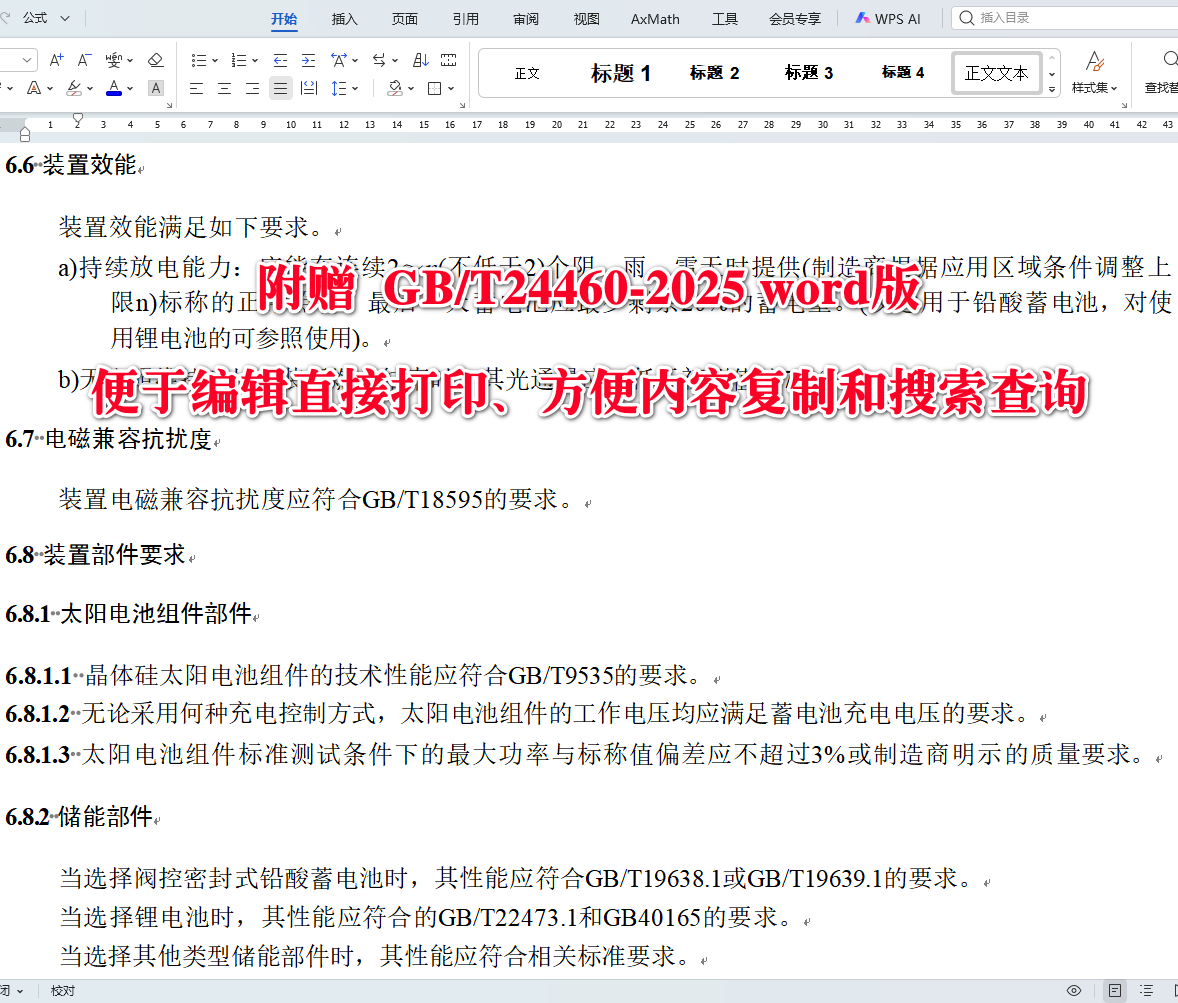Select the Decrease Font Size icon
The width and height of the screenshot is (1178, 1003).
point(83,59)
